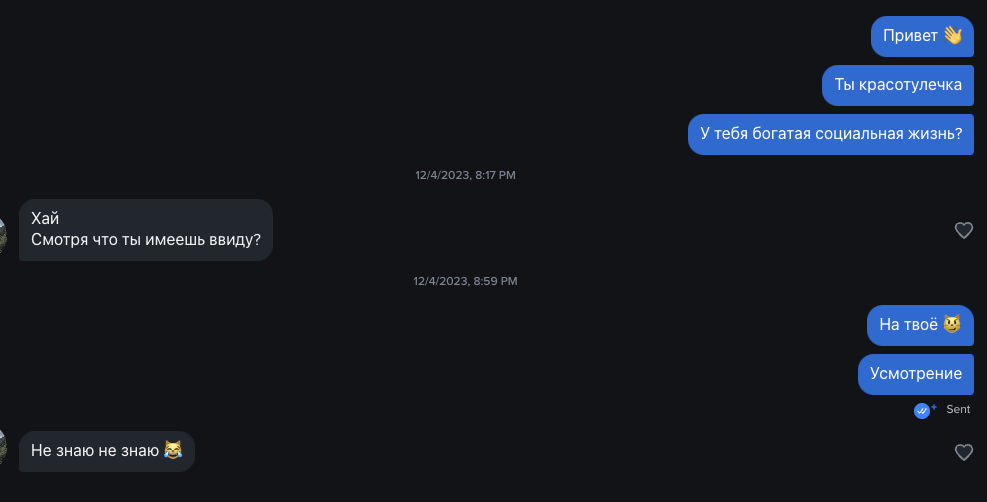Click "У тебя богатая социальная жизнь?" message
Screen dimensions: 987x502
click(830, 134)
